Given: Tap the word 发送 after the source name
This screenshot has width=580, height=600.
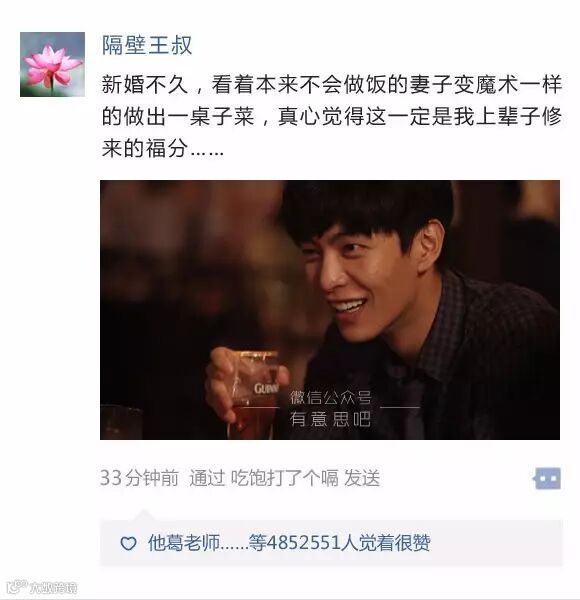Looking at the screenshot, I should (362, 478).
